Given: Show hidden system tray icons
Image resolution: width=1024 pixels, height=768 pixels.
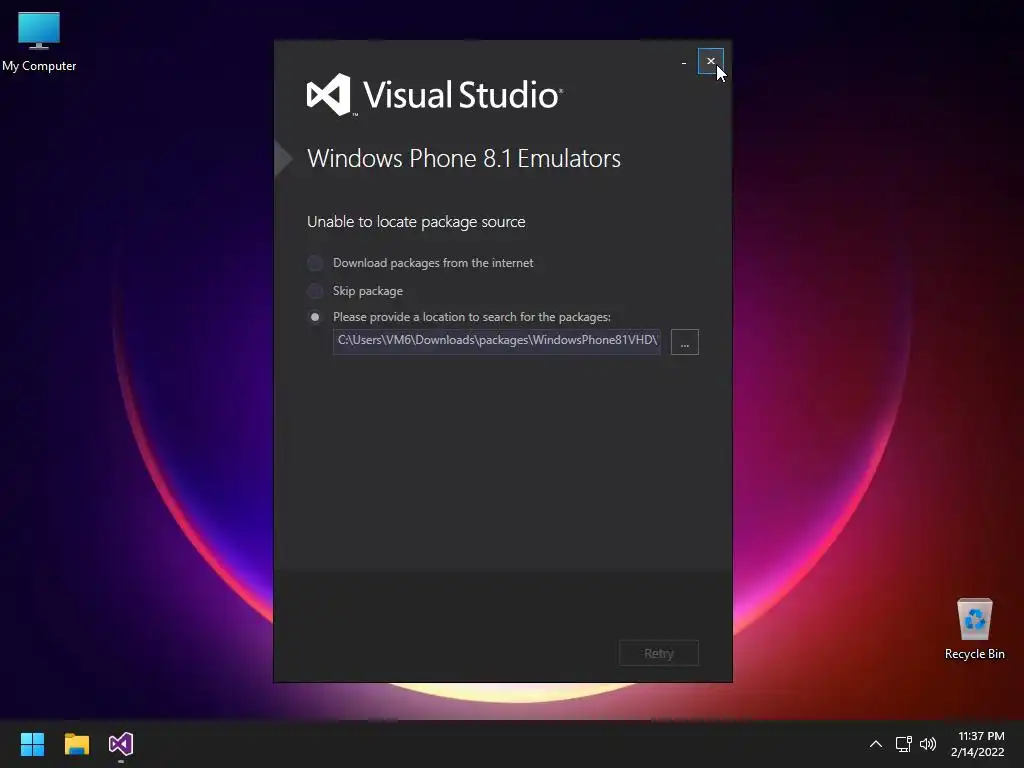Looking at the screenshot, I should (x=876, y=744).
